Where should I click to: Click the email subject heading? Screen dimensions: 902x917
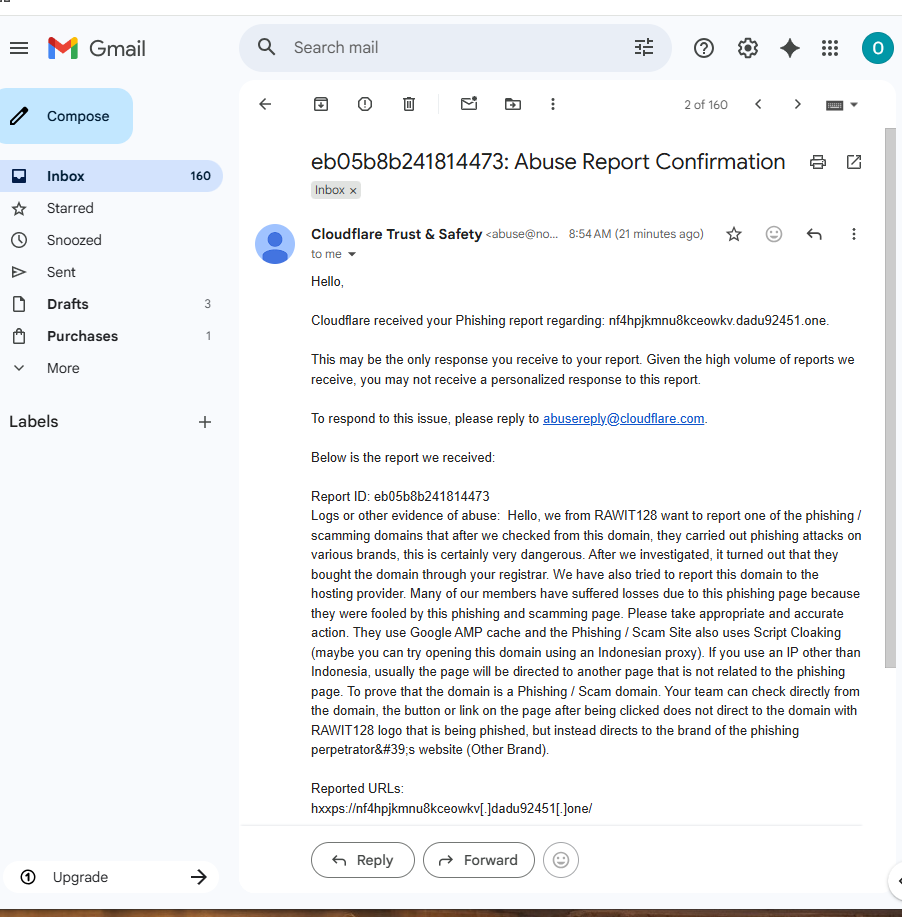coord(548,162)
